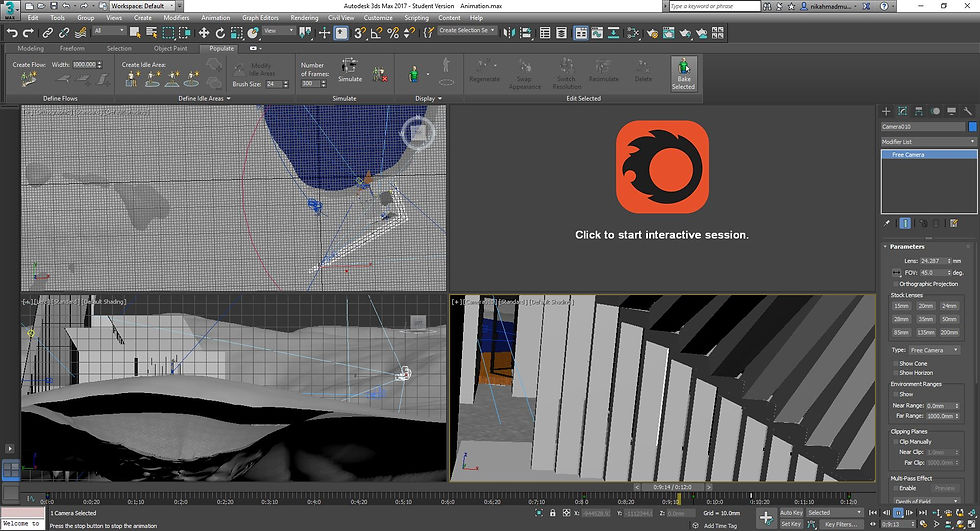Click the Undo arrow in main toolbar
Viewport: 980px width, 531px height.
[x=11, y=33]
